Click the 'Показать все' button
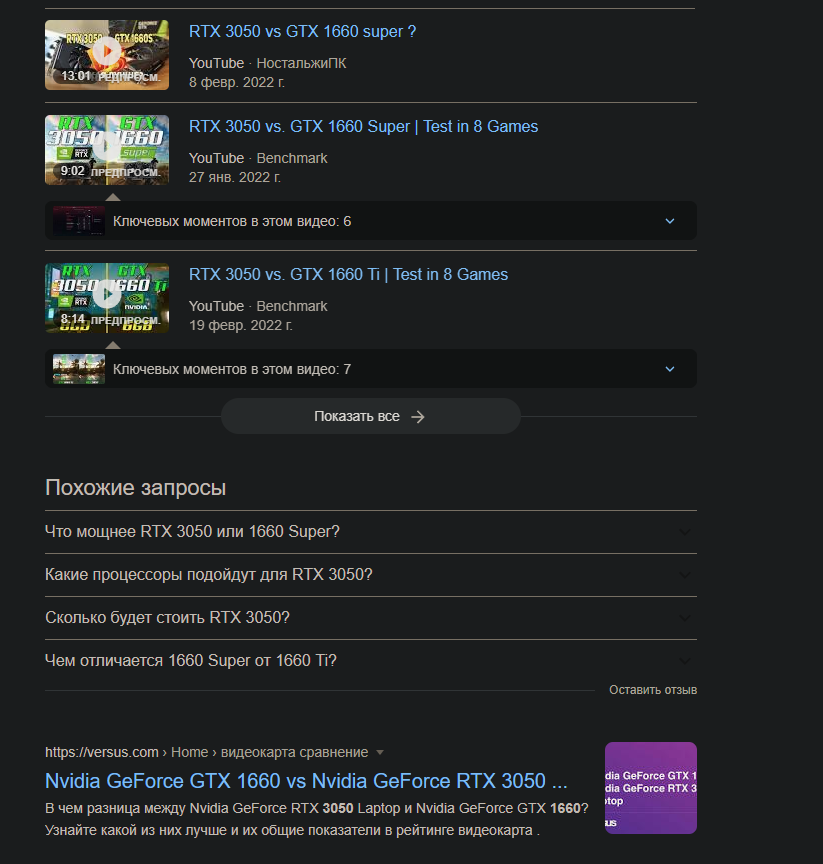Image resolution: width=823 pixels, height=864 pixels. click(x=371, y=416)
